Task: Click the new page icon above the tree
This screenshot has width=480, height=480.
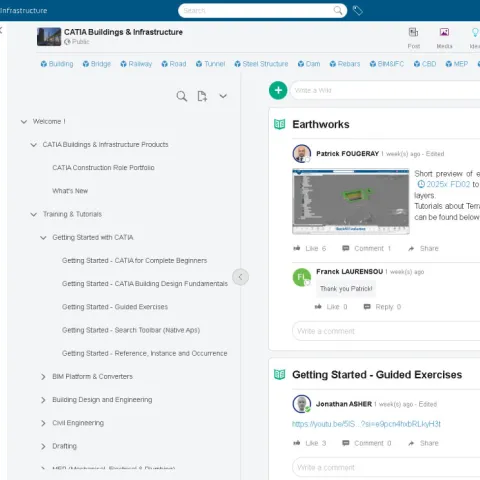Action: click(x=202, y=96)
